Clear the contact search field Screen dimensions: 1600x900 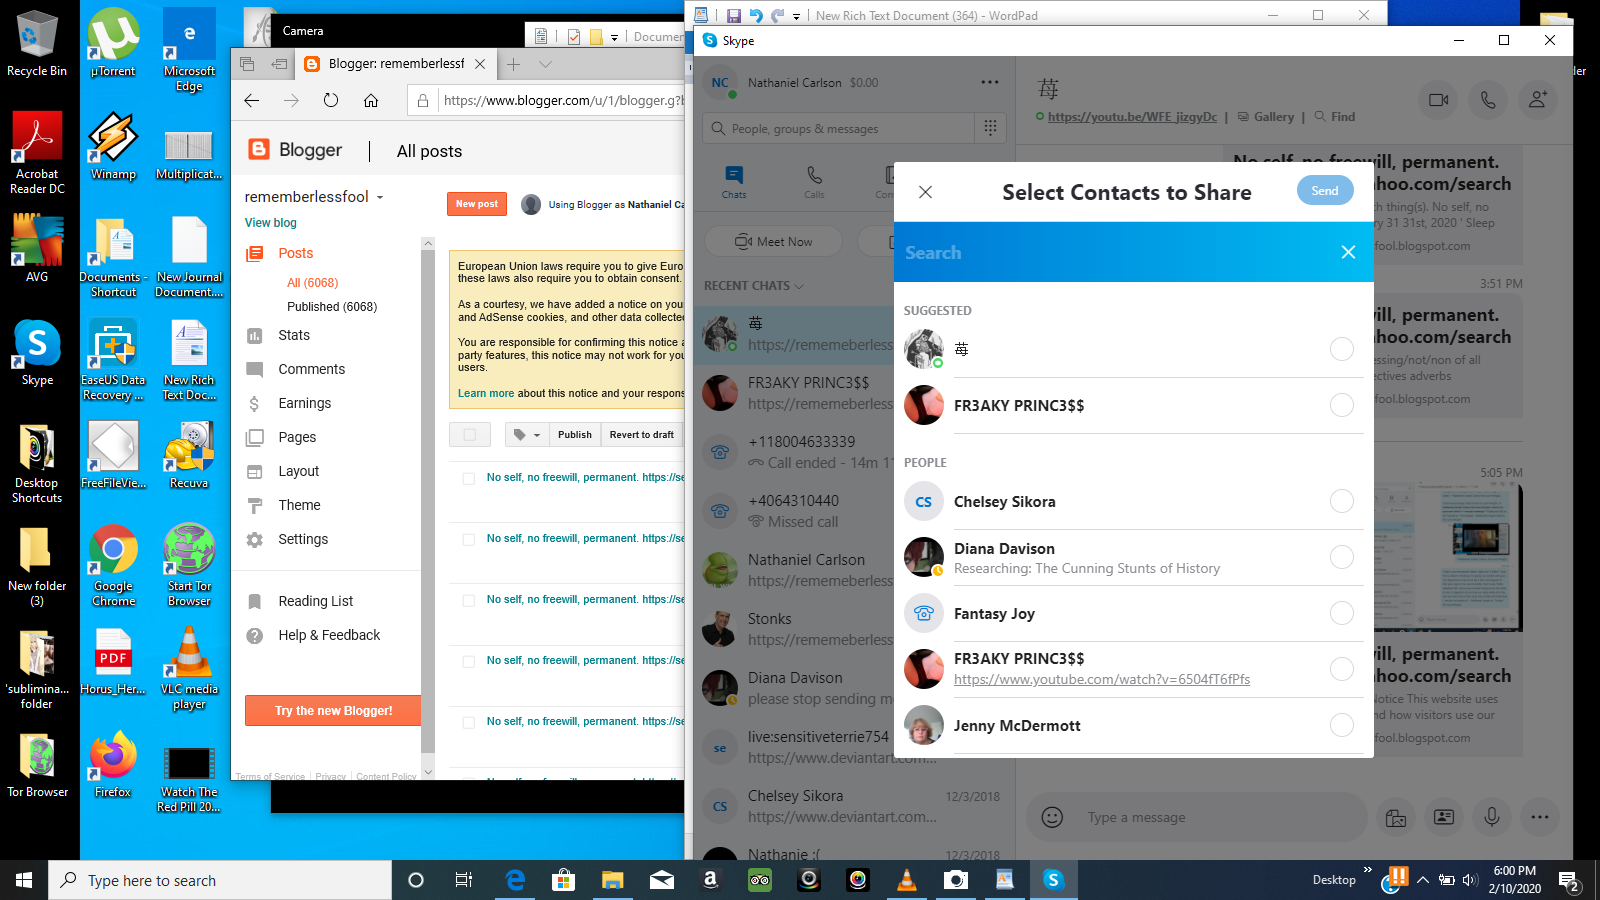point(1348,252)
